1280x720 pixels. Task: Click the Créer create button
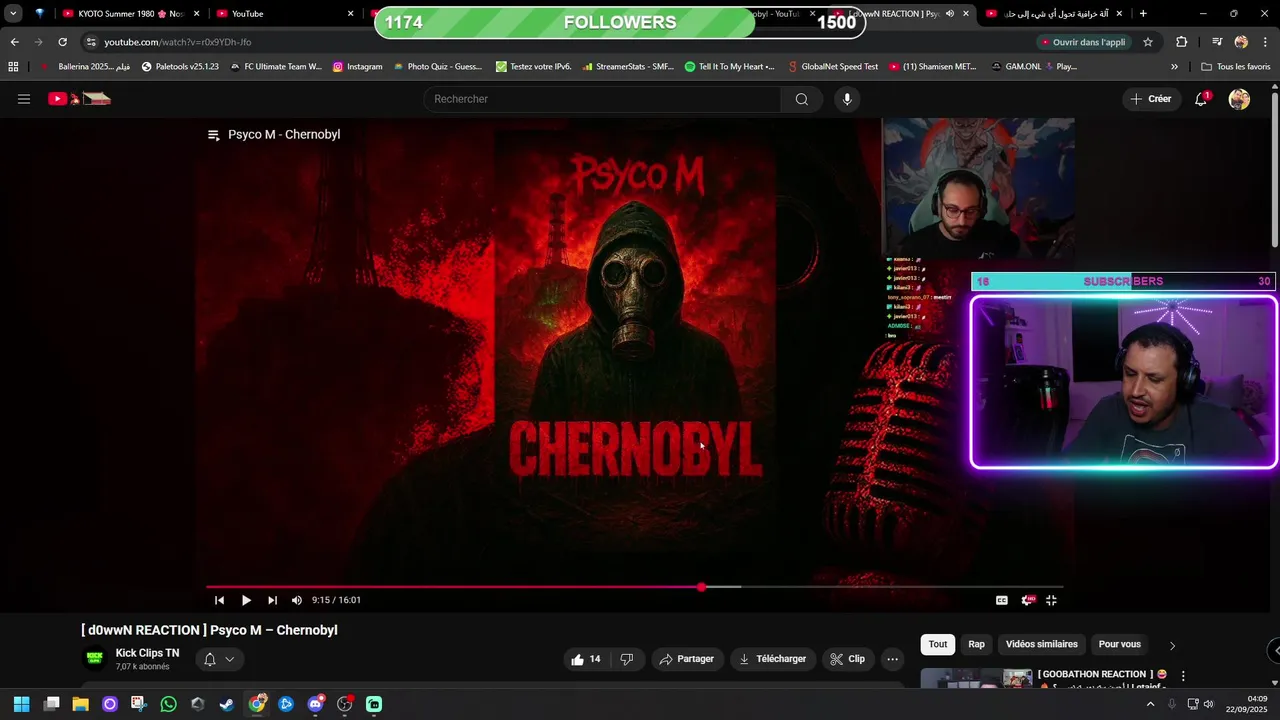pos(1151,99)
